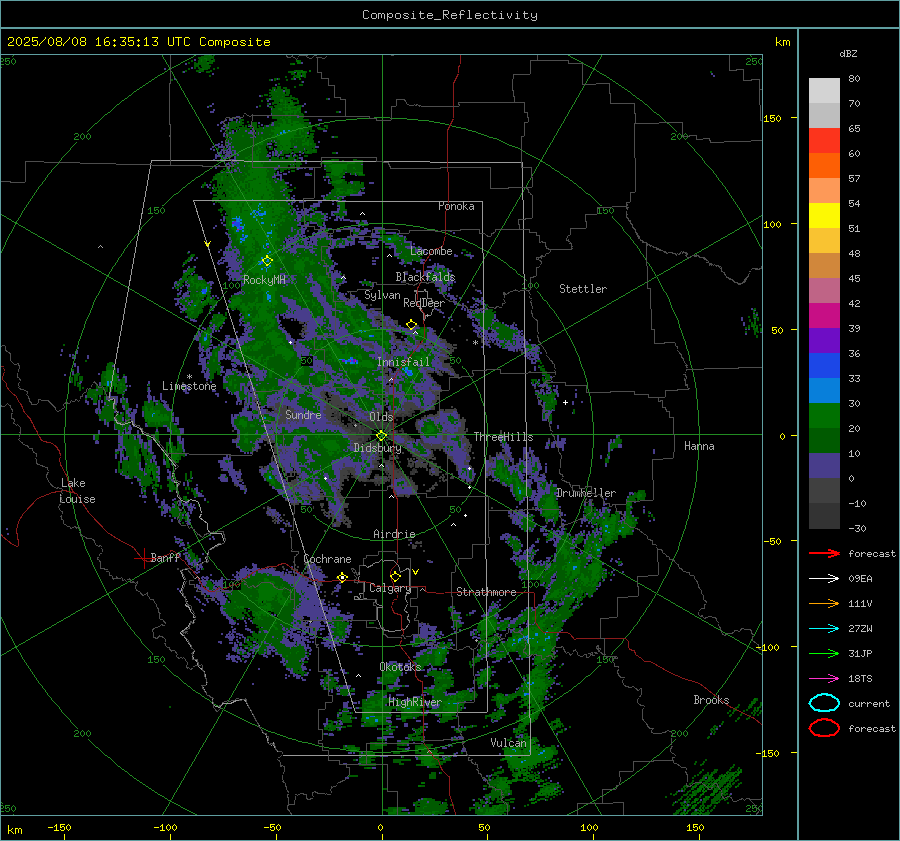This screenshot has width=900, height=841.
Task: Click the Vulcan town label
Action: pyautogui.click(x=508, y=743)
